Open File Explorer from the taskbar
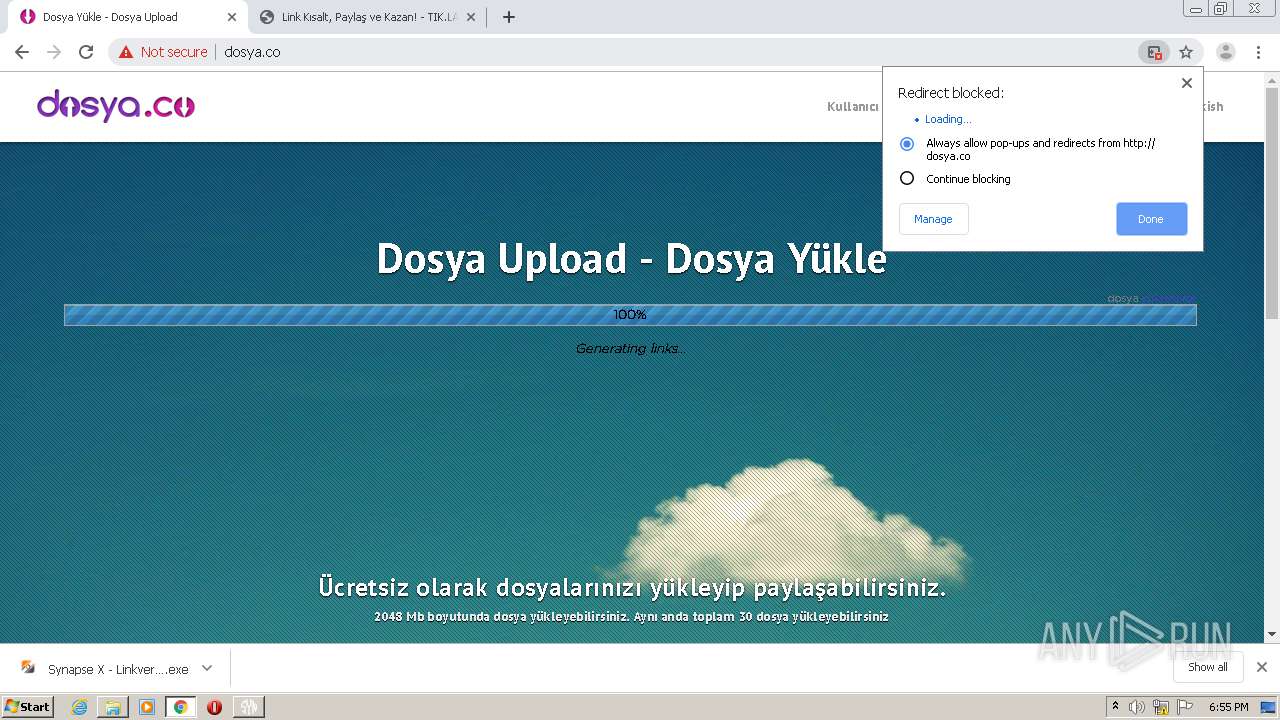Screen dimensions: 1280x720 tap(113, 707)
